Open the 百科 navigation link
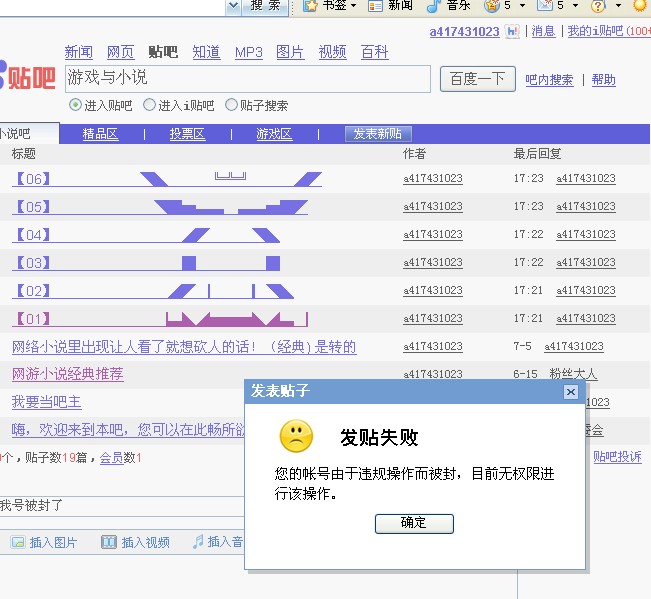Viewport: 651px width, 599px height. (x=374, y=52)
